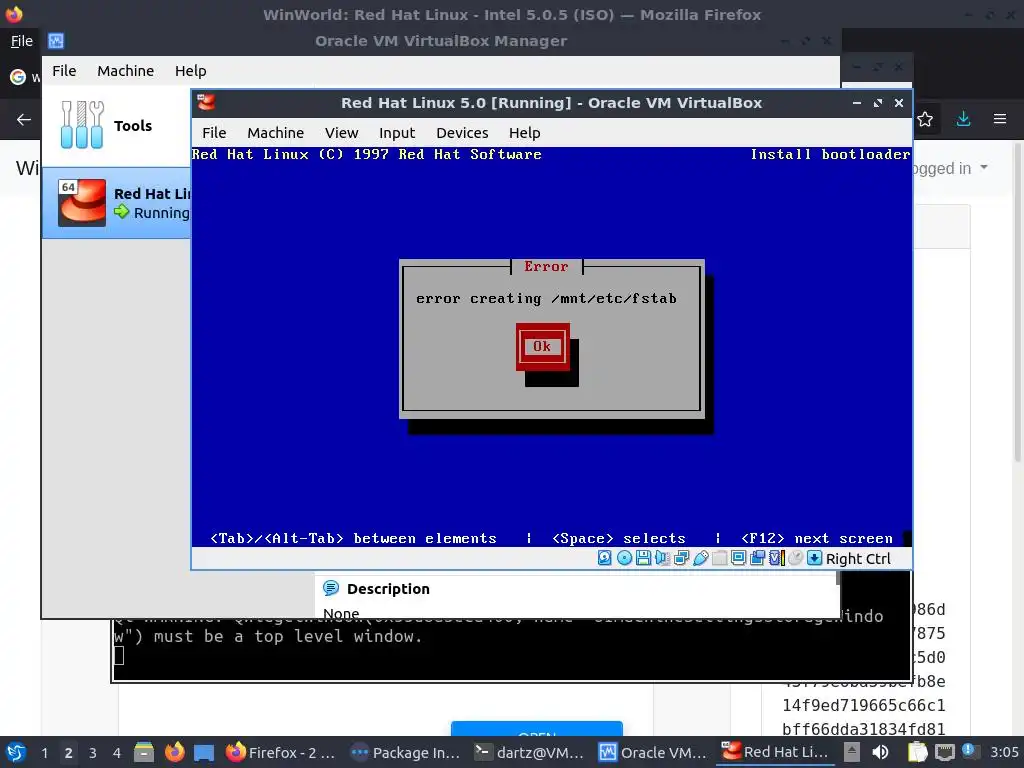The image size is (1024, 768).
Task: Open Firefox File menu
Action: pos(22,41)
